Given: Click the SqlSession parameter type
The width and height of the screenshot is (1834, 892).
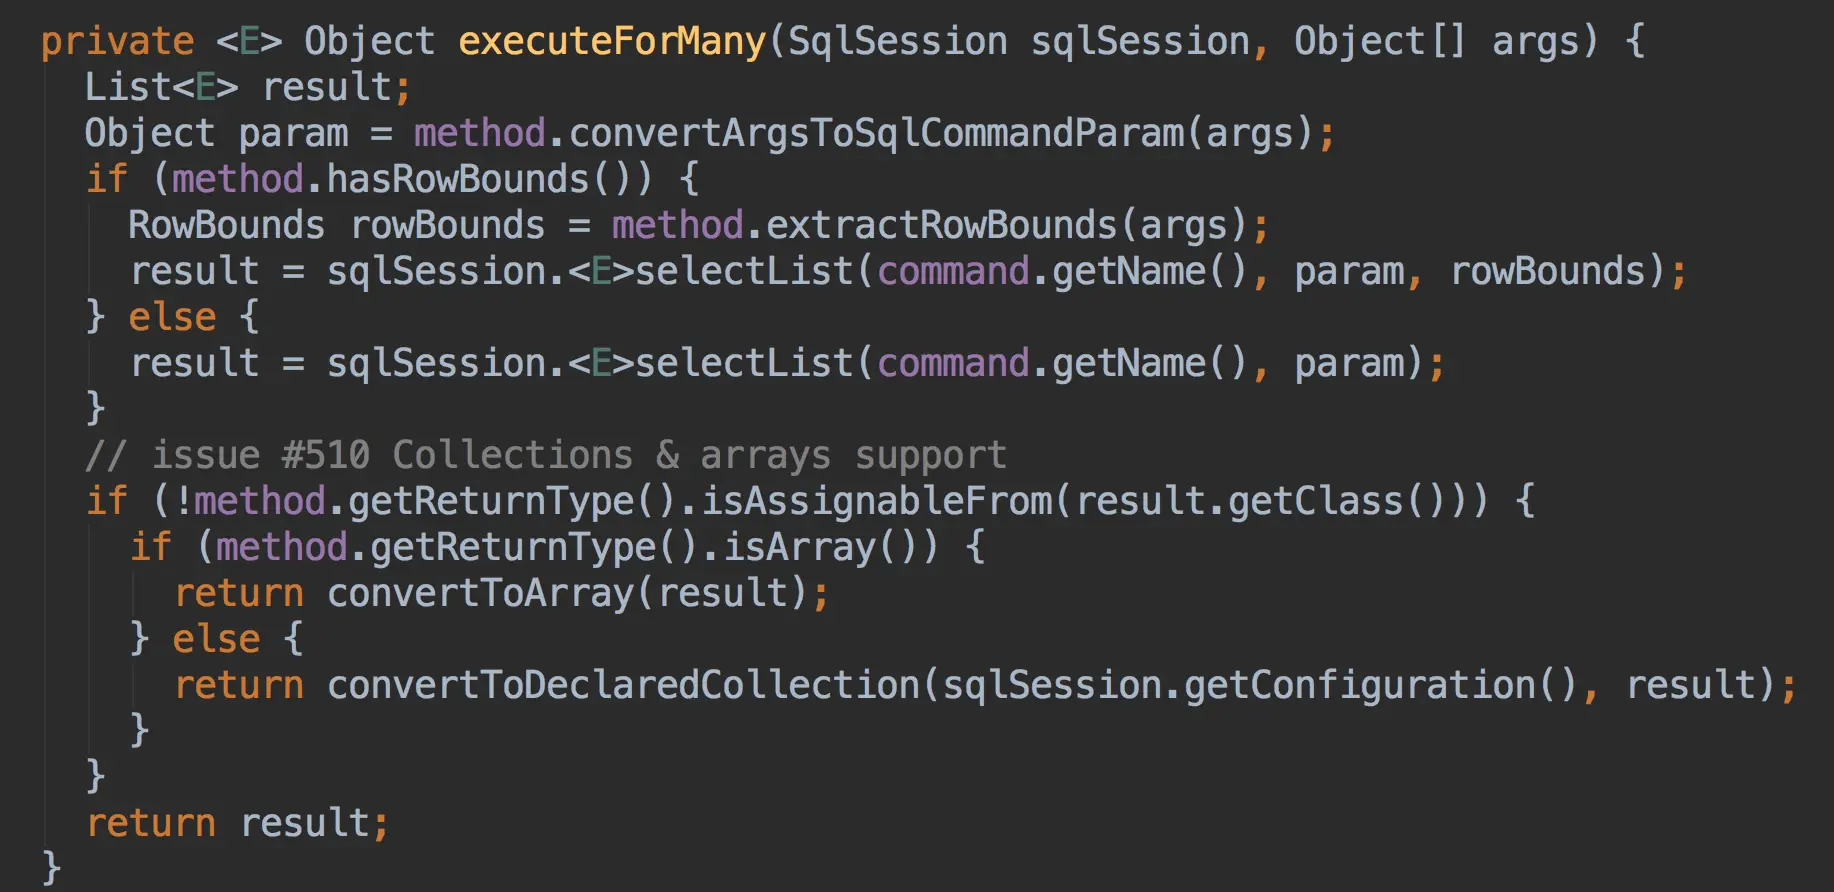Looking at the screenshot, I should (897, 41).
